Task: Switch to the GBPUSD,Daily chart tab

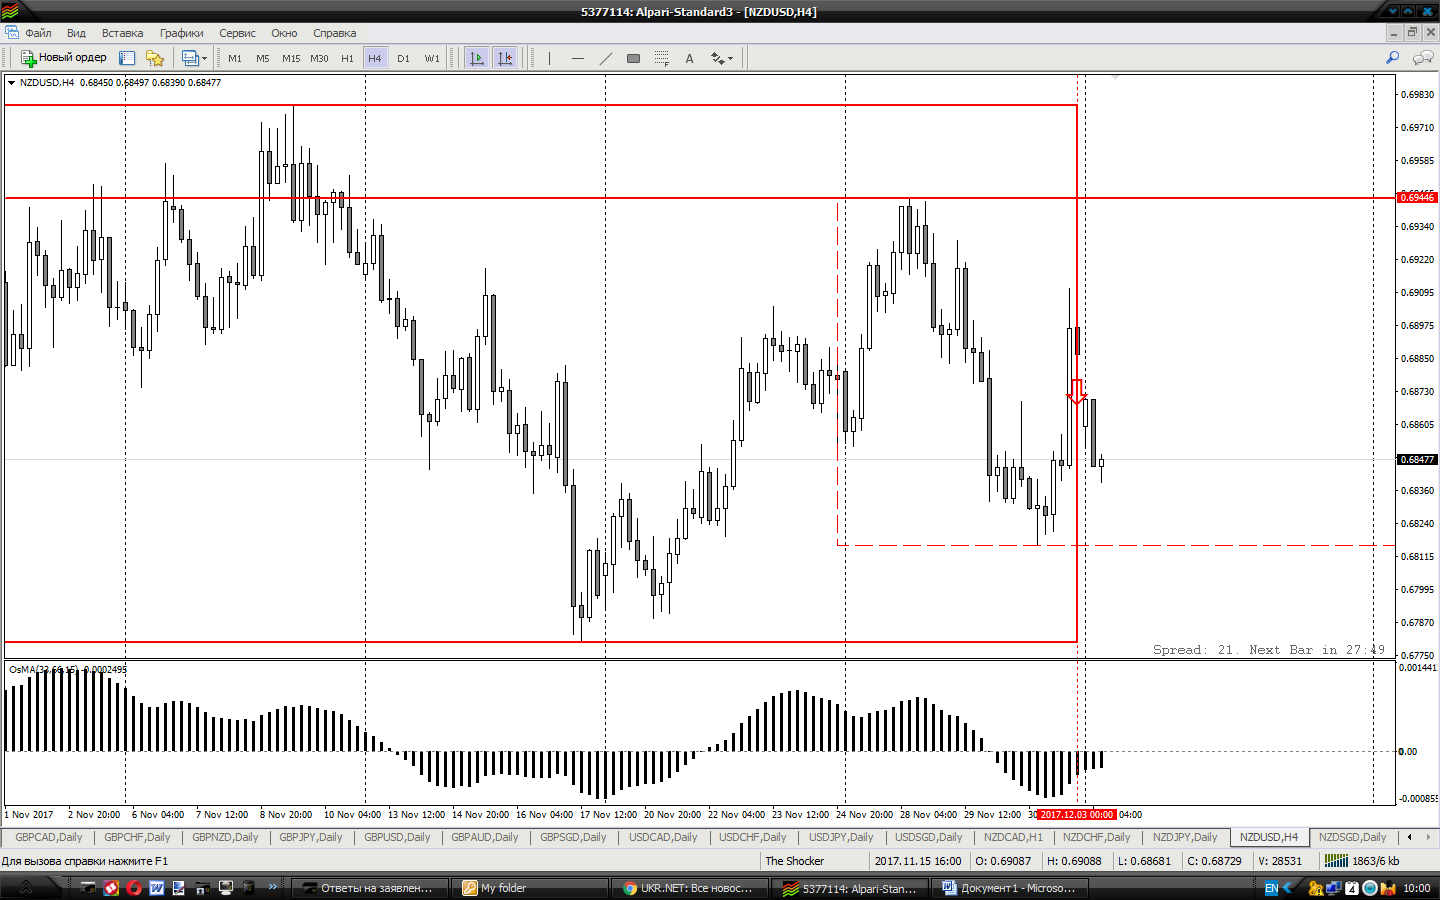Action: [397, 837]
